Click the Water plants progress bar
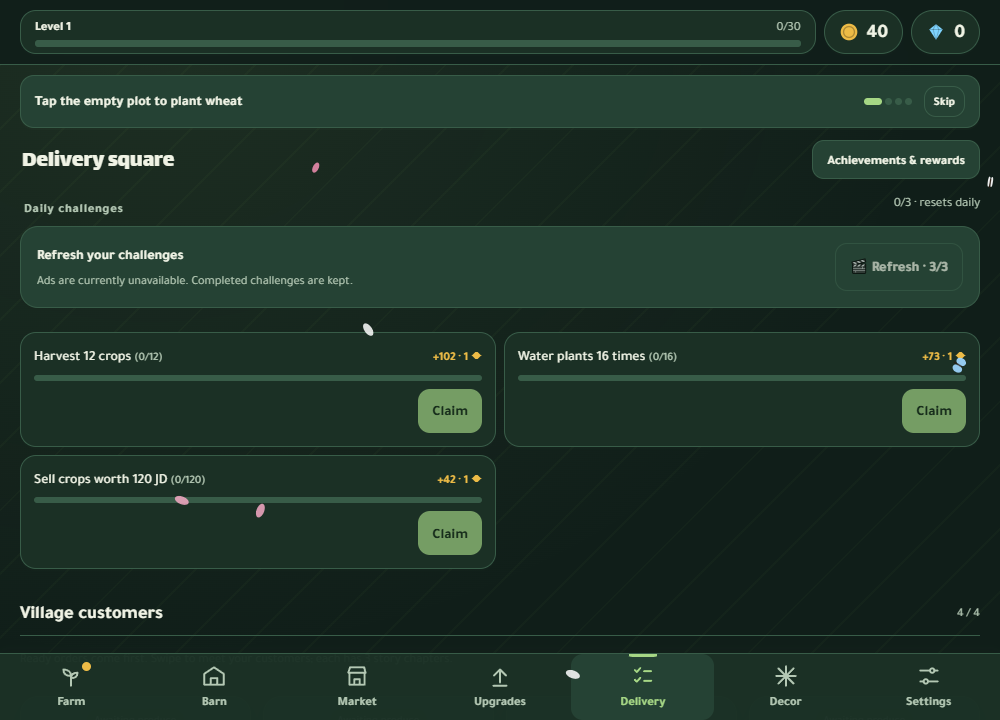 click(x=742, y=378)
